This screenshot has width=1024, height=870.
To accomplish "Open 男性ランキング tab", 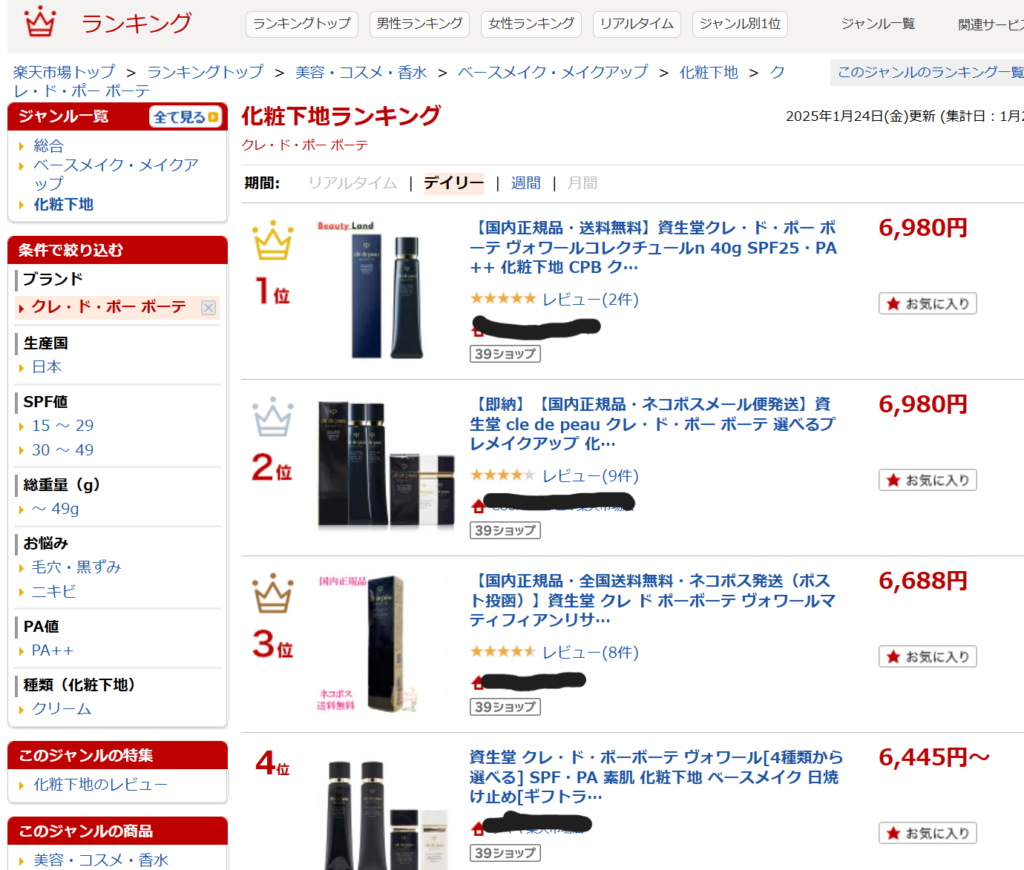I will click(x=419, y=24).
